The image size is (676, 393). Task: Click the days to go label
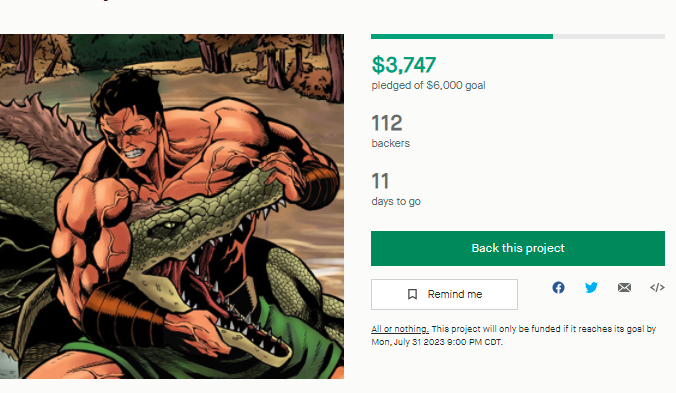(x=396, y=201)
